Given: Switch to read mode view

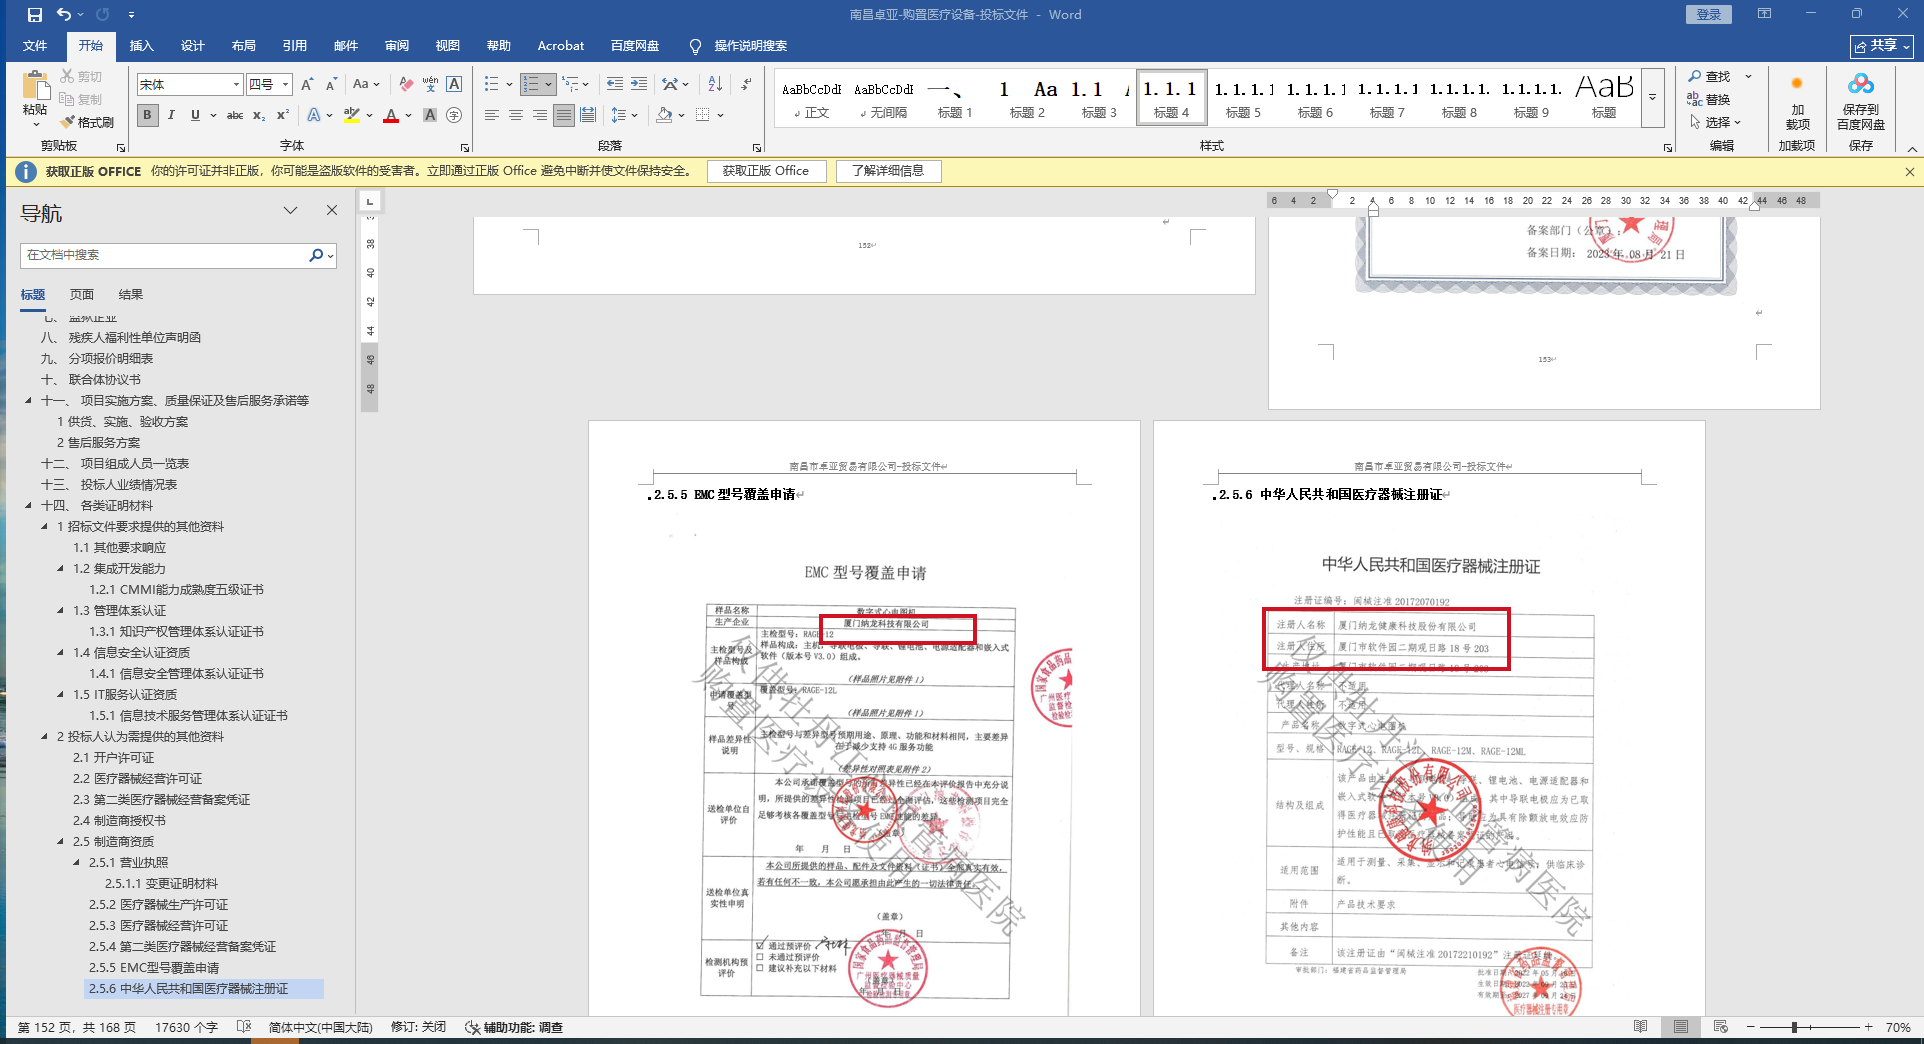Looking at the screenshot, I should pos(1641,1027).
